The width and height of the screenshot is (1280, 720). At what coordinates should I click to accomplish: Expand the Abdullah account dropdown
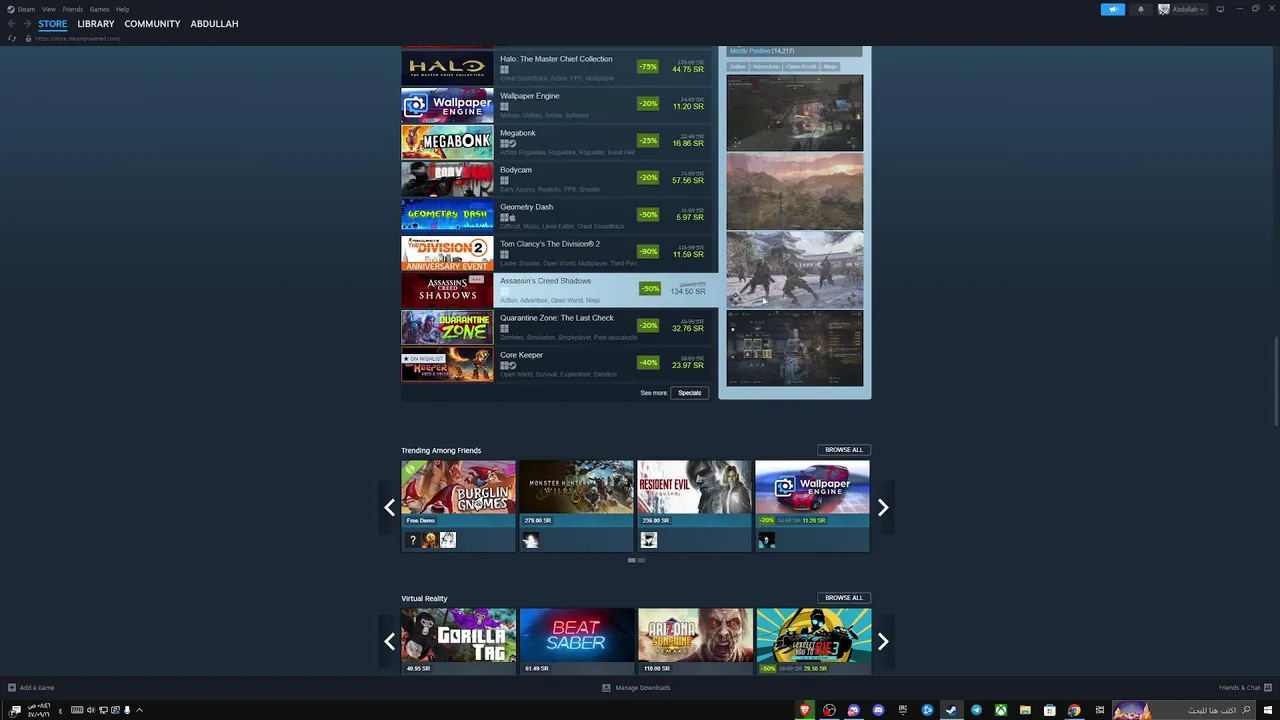tap(1182, 9)
